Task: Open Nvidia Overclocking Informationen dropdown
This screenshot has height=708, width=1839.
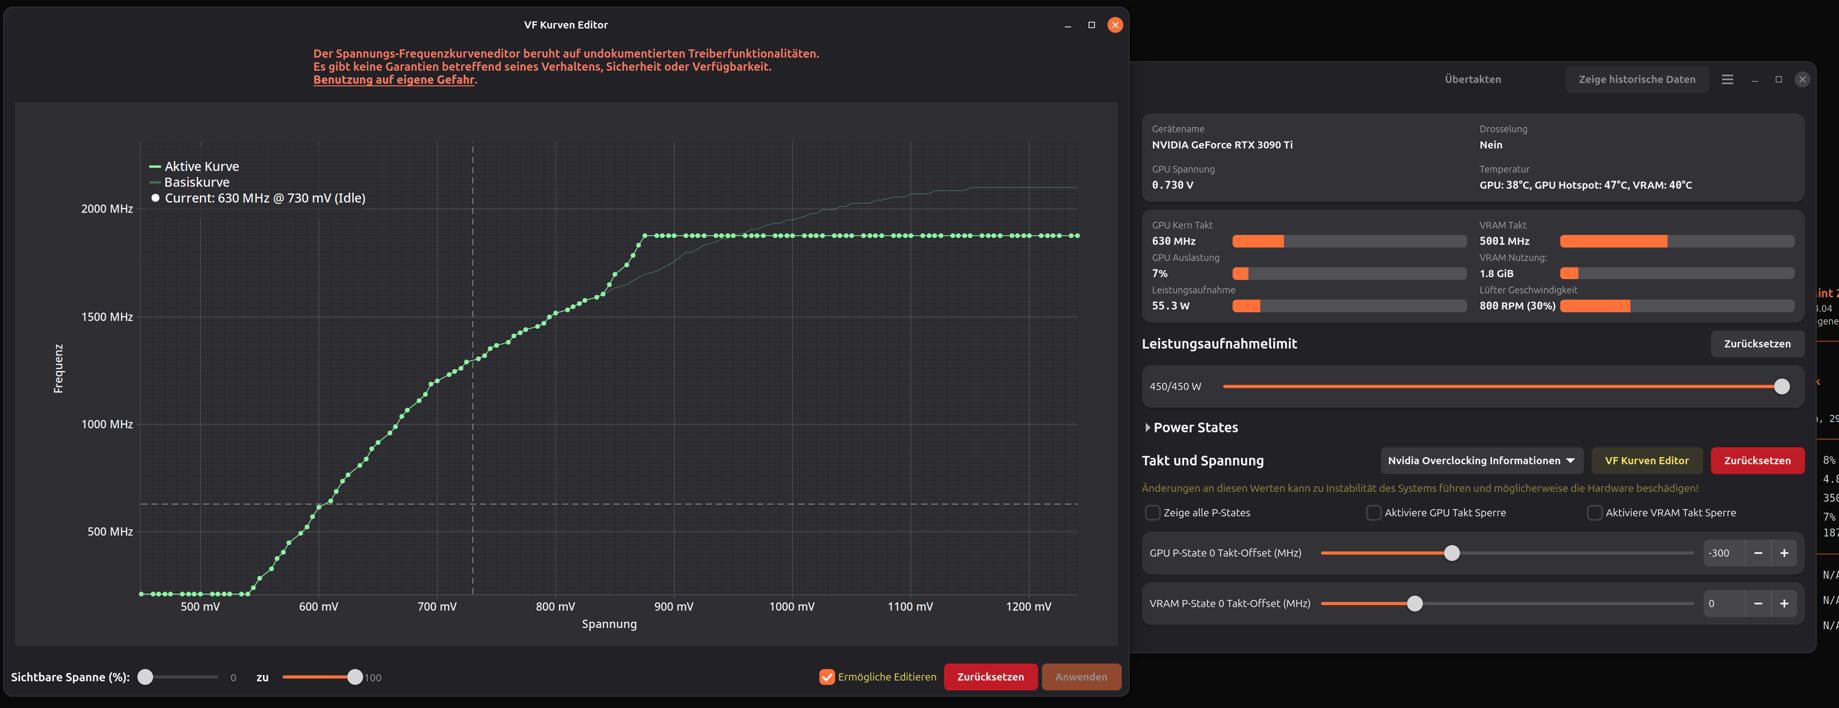Action: (x=1481, y=461)
